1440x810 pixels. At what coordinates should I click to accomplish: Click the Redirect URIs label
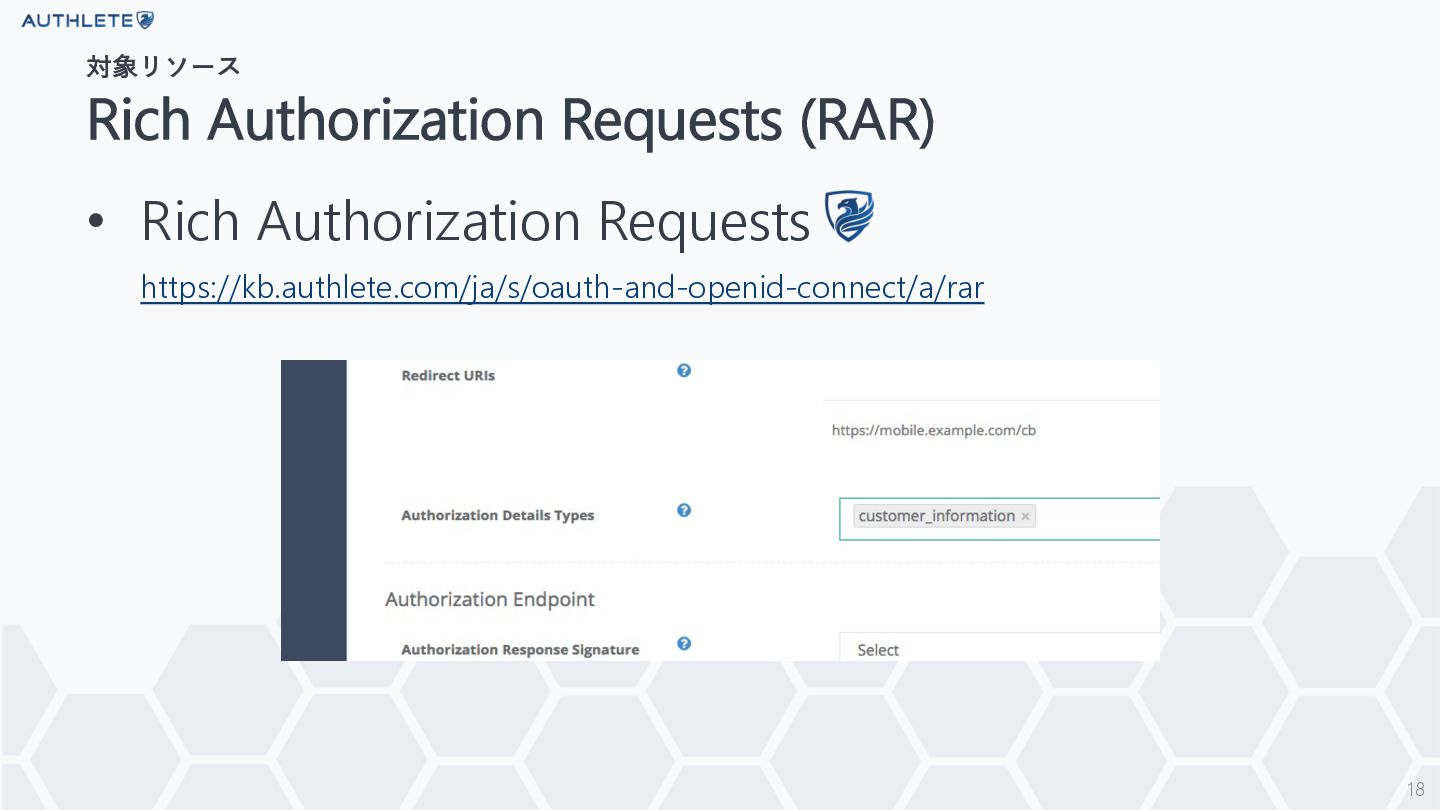tap(448, 376)
